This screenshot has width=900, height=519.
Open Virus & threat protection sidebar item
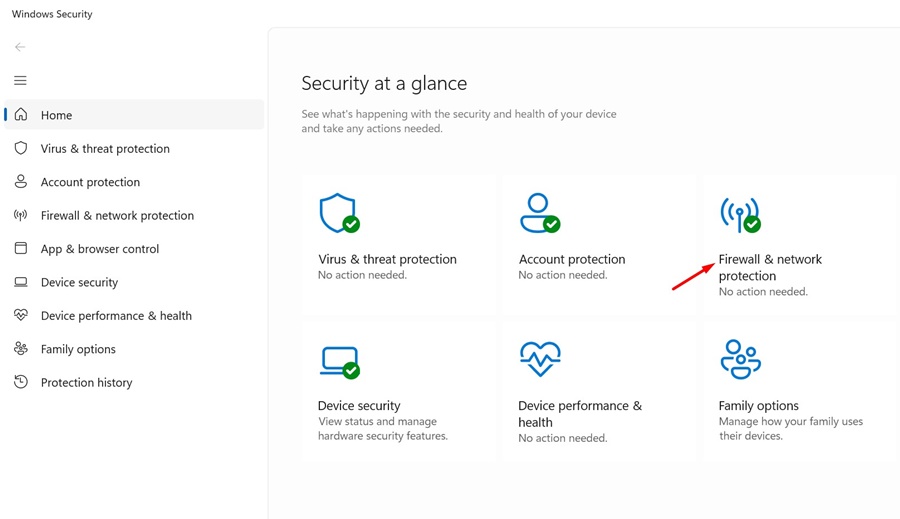[x=105, y=149]
